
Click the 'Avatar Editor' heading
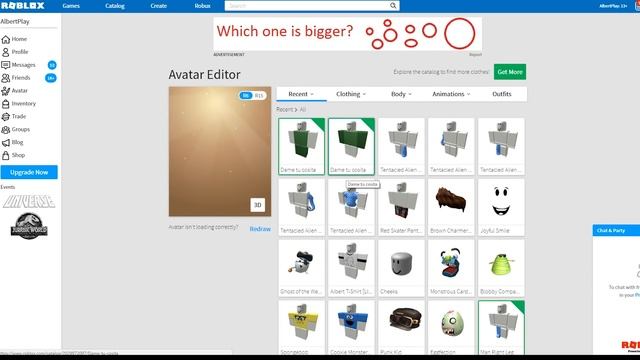pos(204,75)
